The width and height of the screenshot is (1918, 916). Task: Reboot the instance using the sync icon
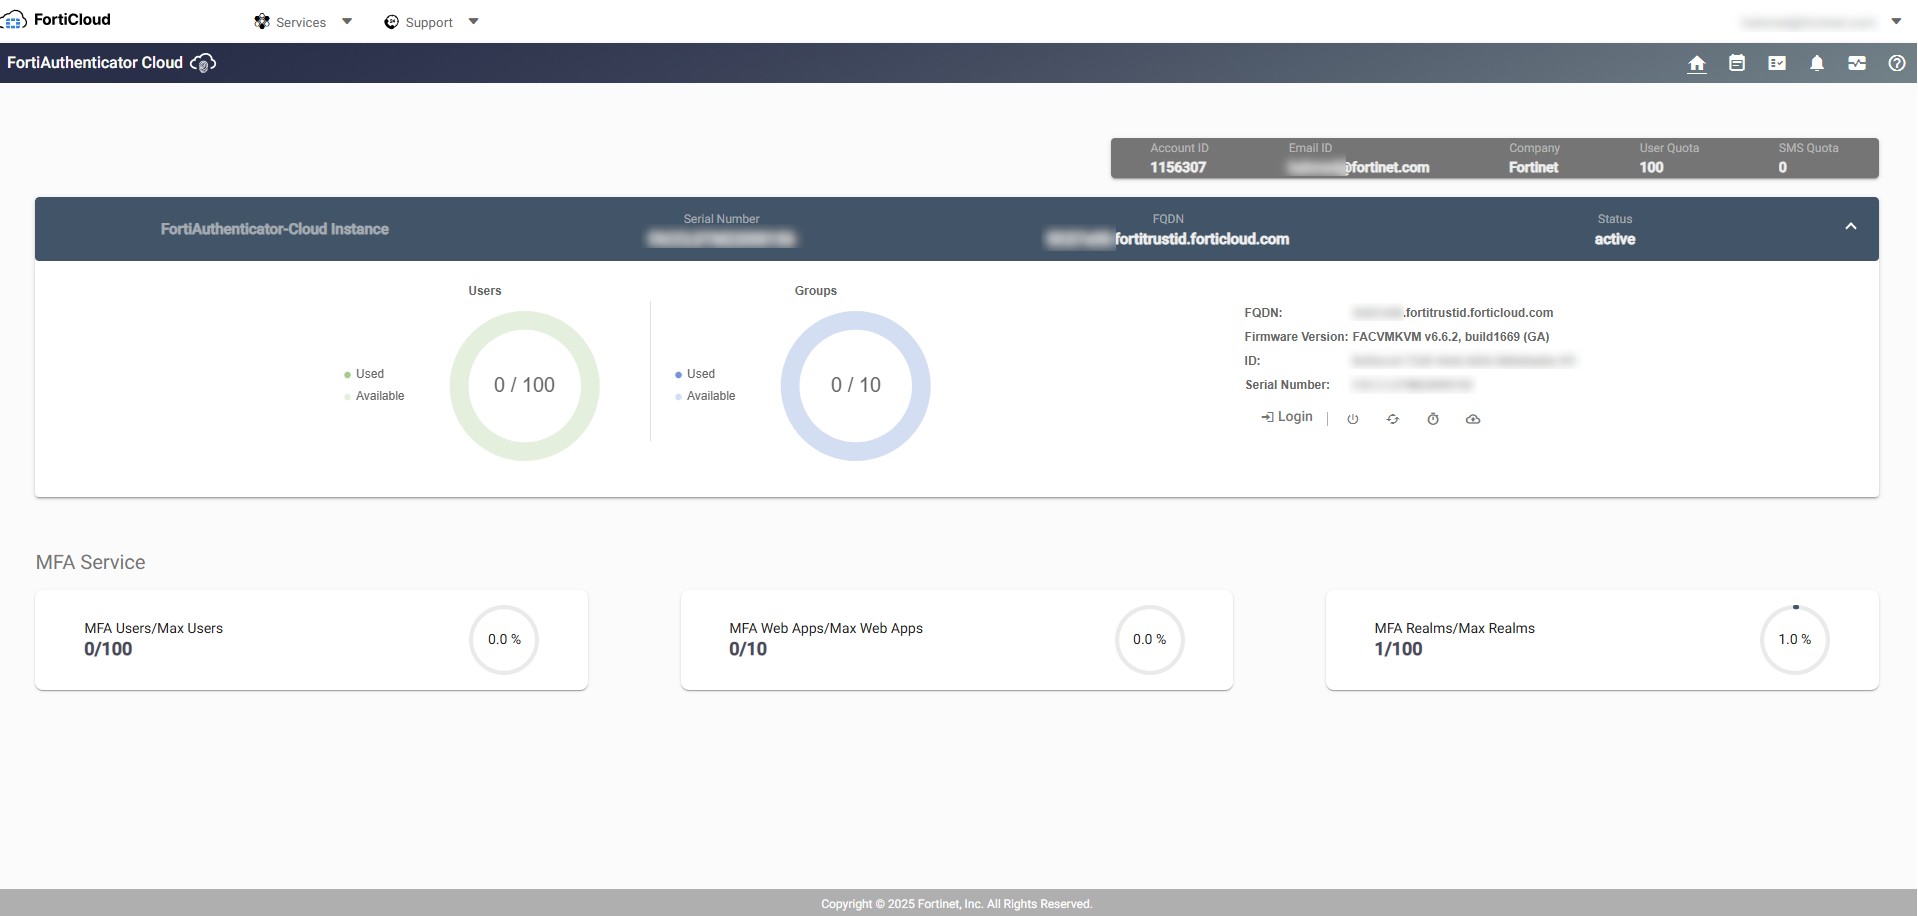1392,419
